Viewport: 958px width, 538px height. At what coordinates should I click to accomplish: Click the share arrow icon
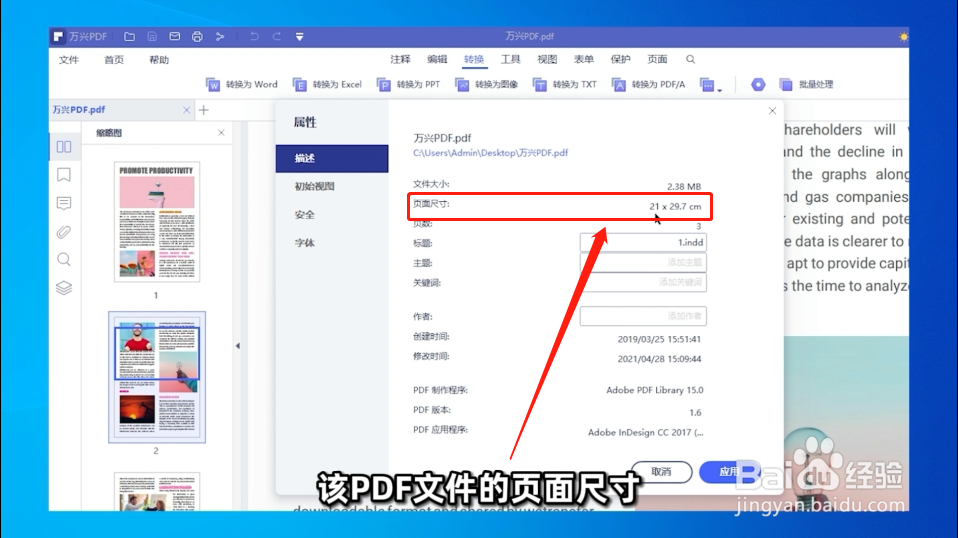(220, 37)
